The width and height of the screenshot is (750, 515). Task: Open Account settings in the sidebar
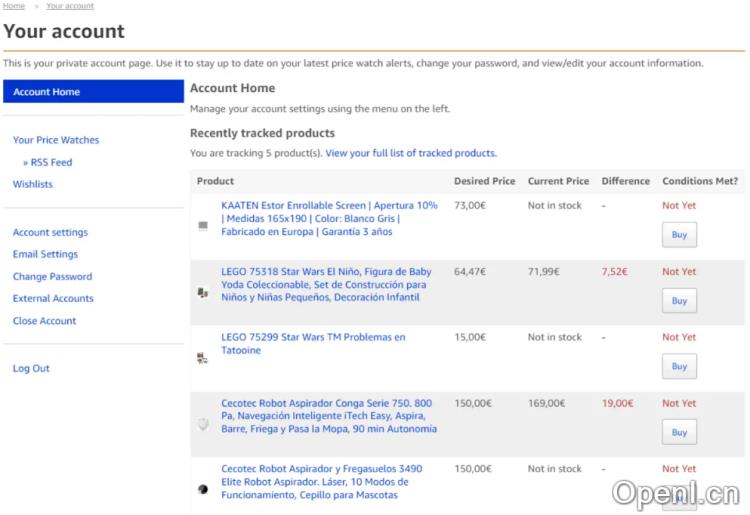click(x=50, y=232)
